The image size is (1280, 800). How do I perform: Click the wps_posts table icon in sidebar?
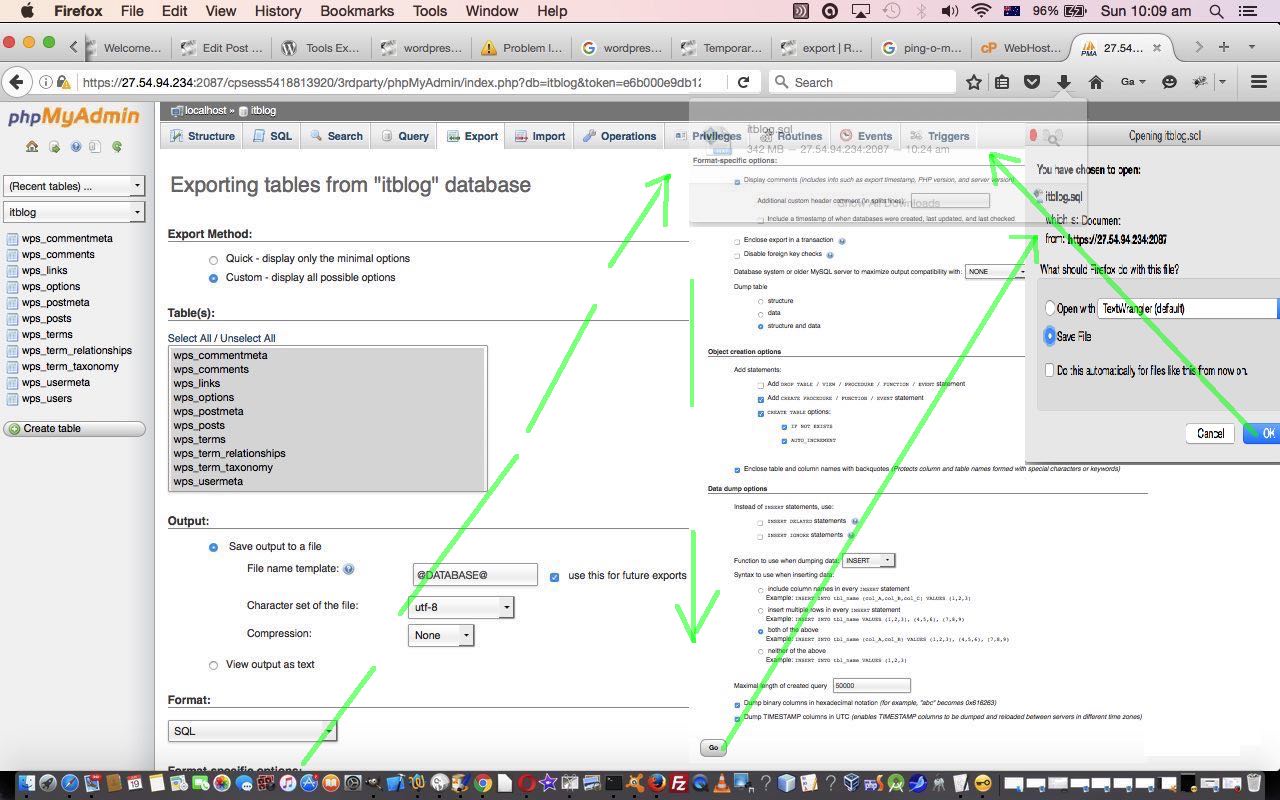(x=12, y=319)
